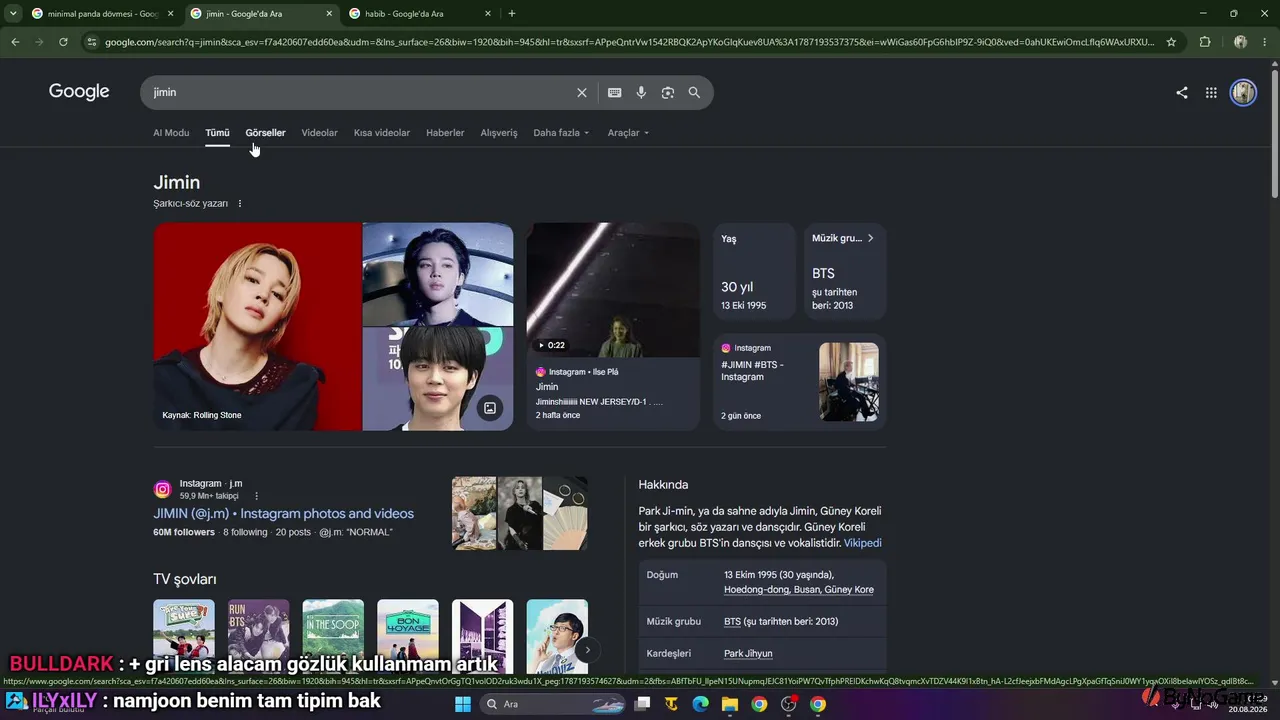The image size is (1280, 720).
Task: Open the Instagram result image preview thumbnails
Action: pos(520,513)
